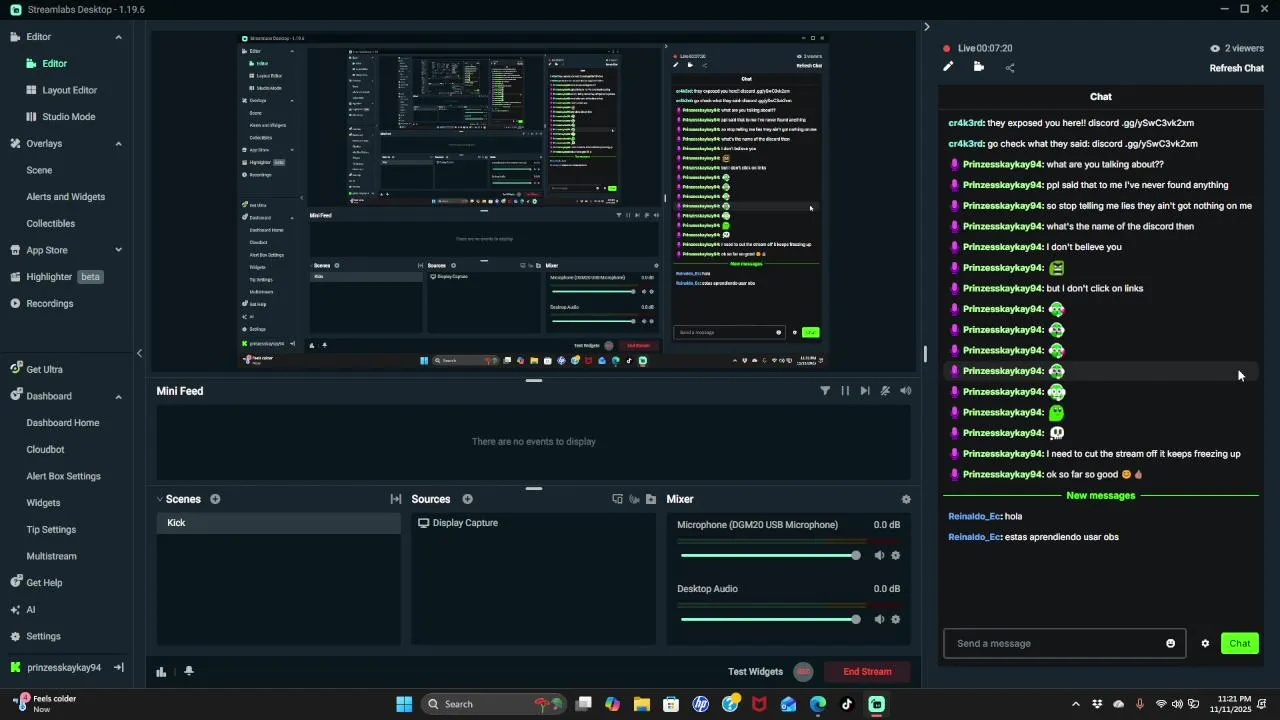Open the Mini Feed filter funnel icon

coord(825,391)
